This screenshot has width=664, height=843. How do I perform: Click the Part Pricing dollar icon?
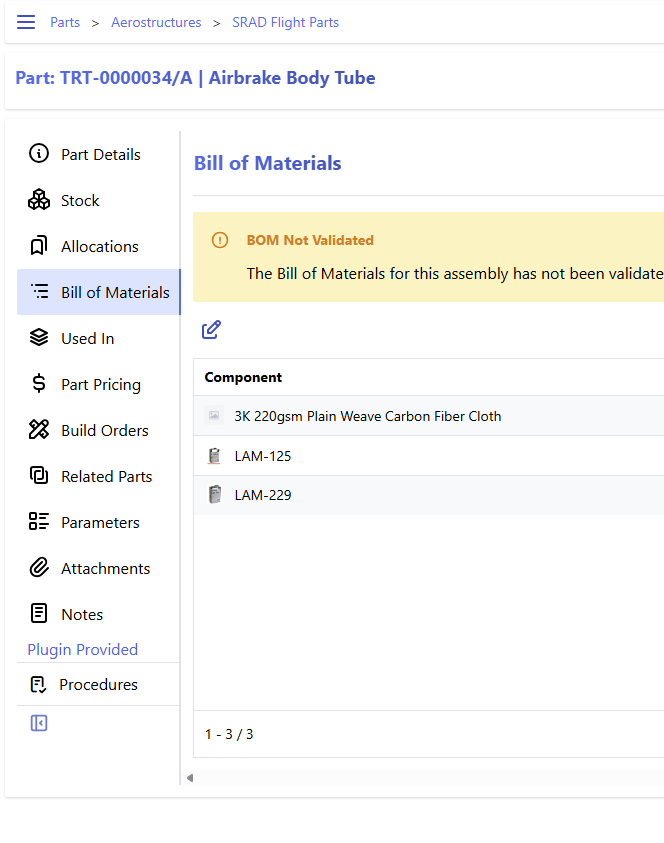[x=39, y=384]
